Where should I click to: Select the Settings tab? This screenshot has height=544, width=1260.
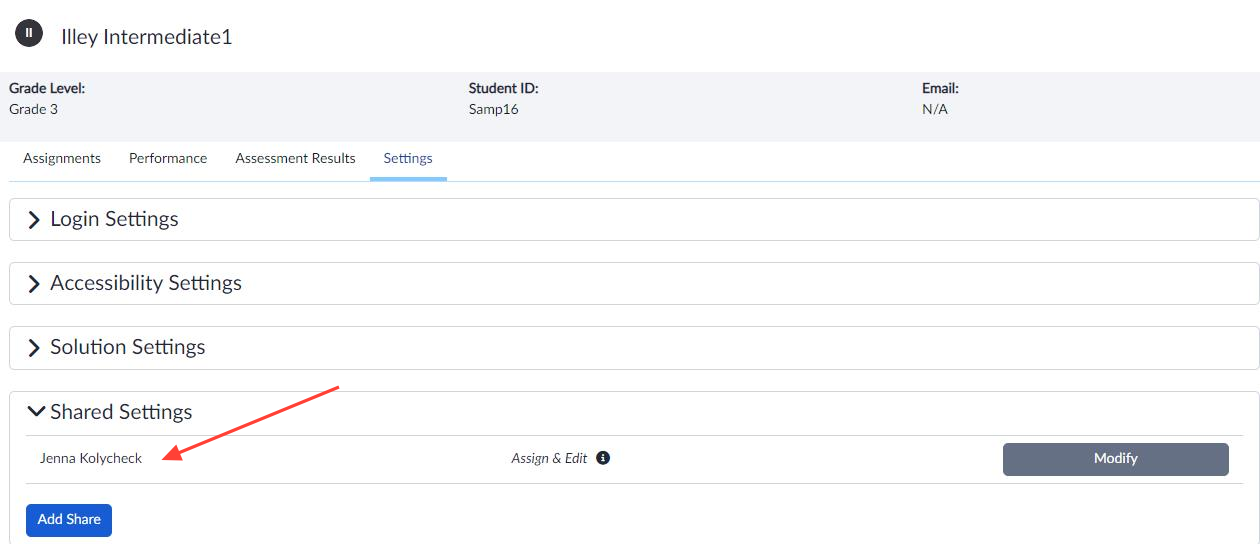tap(408, 158)
